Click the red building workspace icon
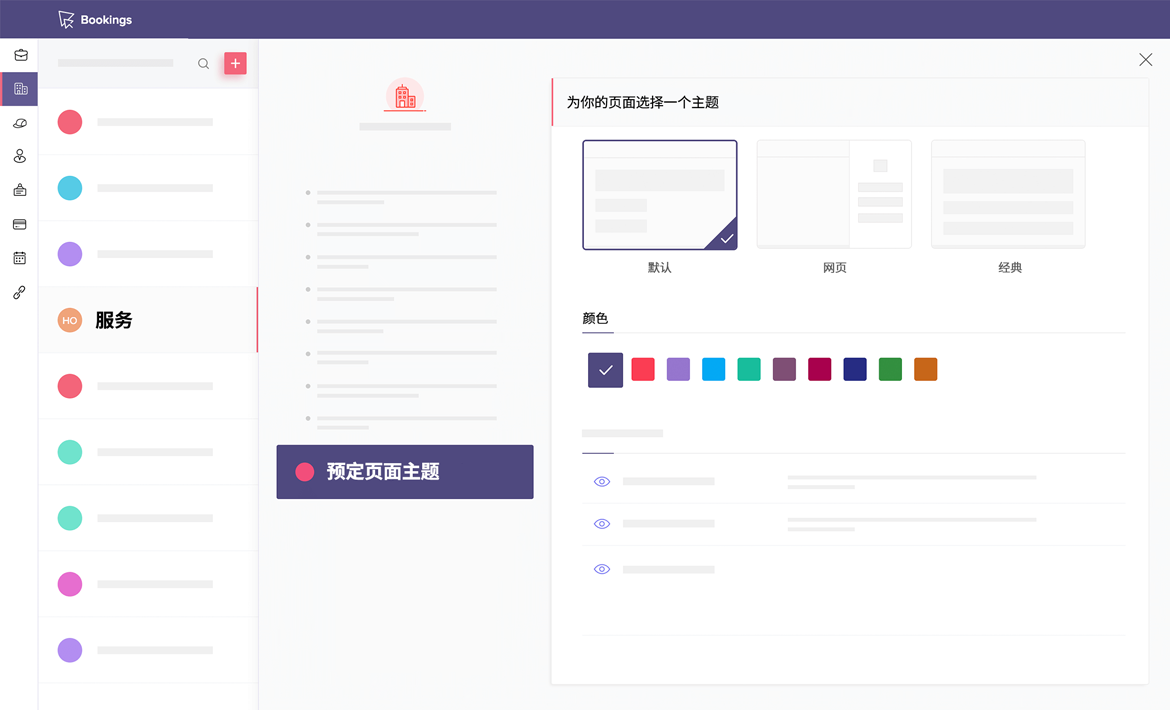Screen dimensions: 1170x710 coord(404,95)
